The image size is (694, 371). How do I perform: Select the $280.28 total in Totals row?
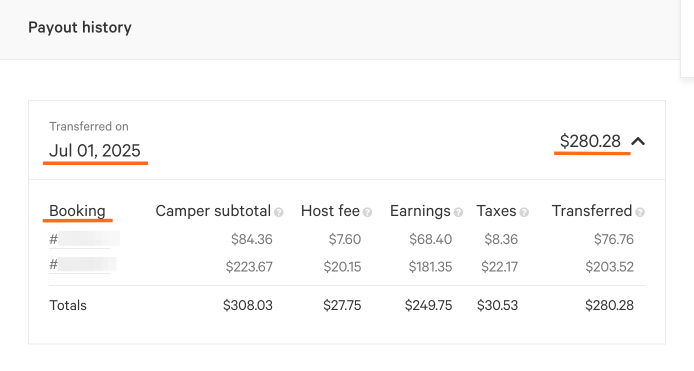tap(609, 305)
